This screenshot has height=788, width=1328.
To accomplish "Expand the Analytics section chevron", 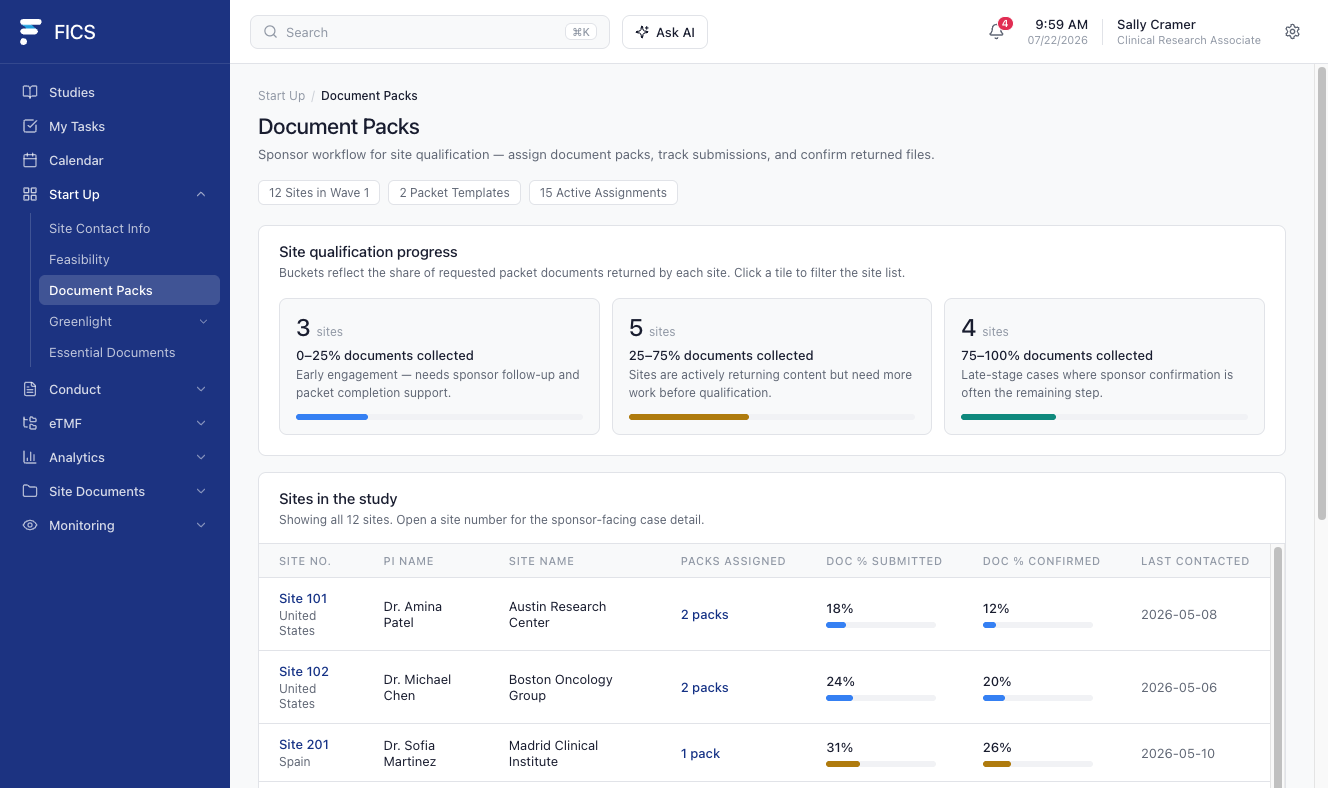I will (x=201, y=457).
